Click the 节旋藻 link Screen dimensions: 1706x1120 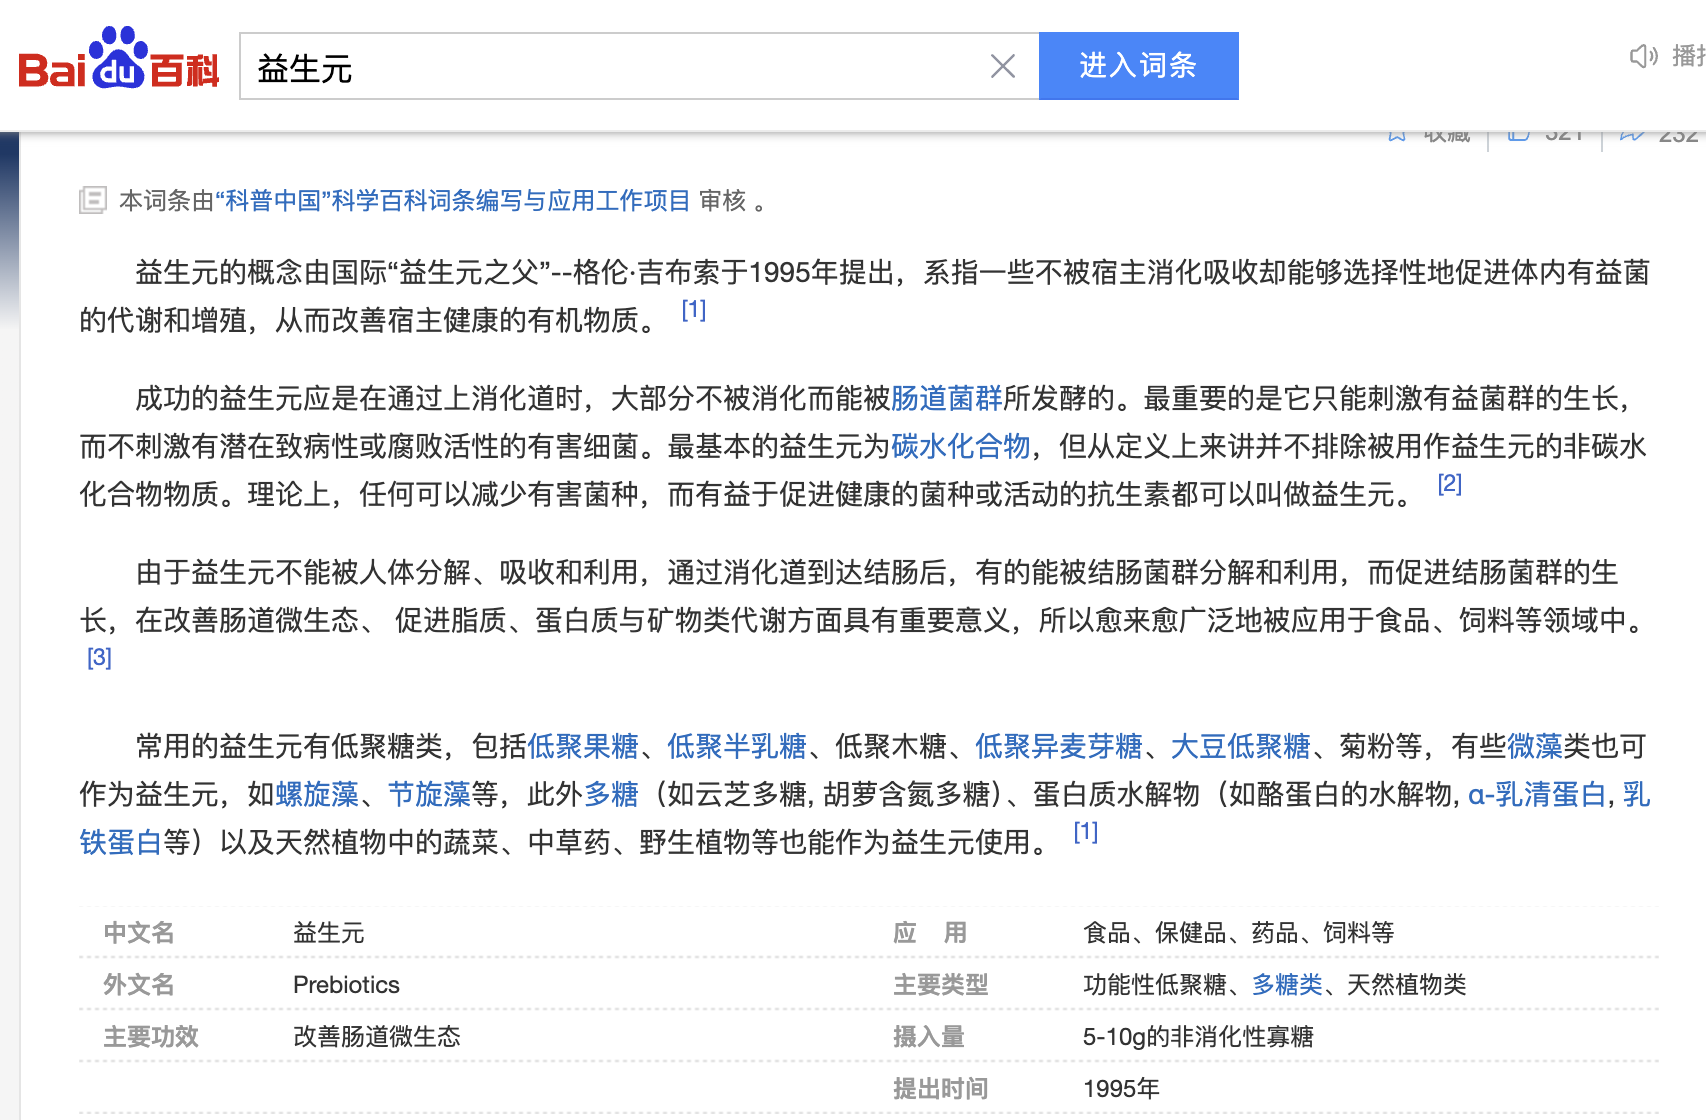click(429, 794)
